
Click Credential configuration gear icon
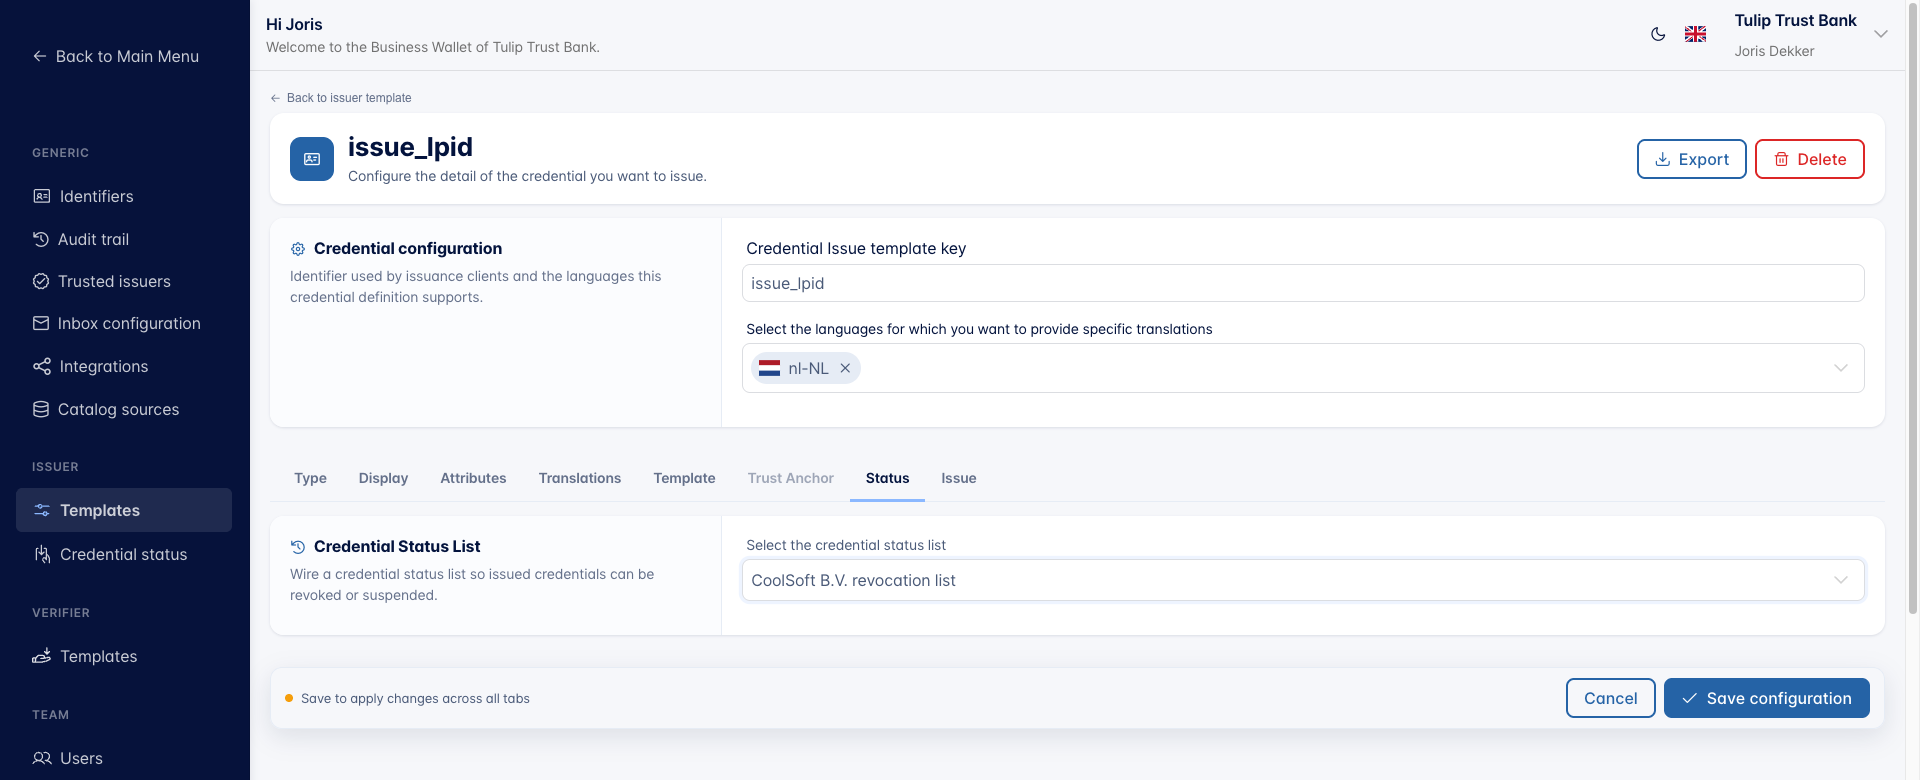(298, 249)
